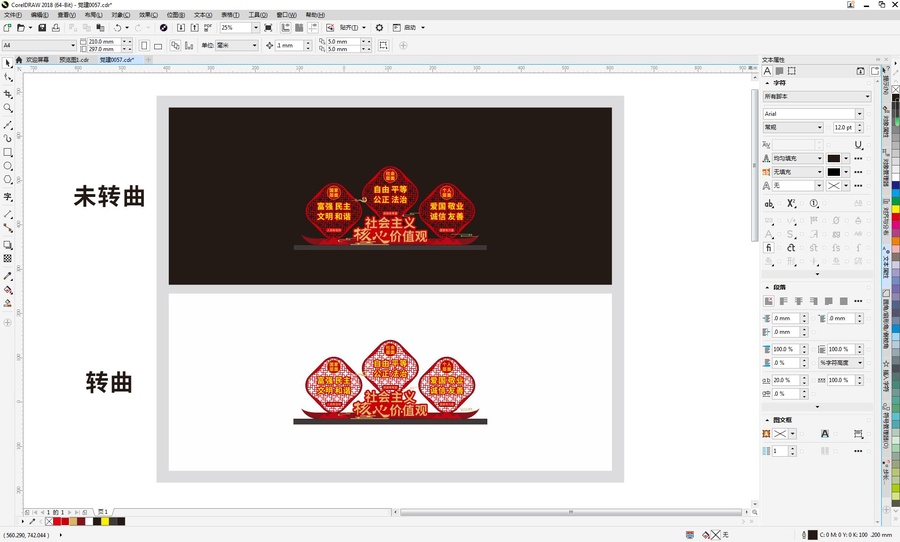Image resolution: width=900 pixels, height=542 pixels.
Task: Select the Drop Shadow tool
Action: click(x=7, y=245)
